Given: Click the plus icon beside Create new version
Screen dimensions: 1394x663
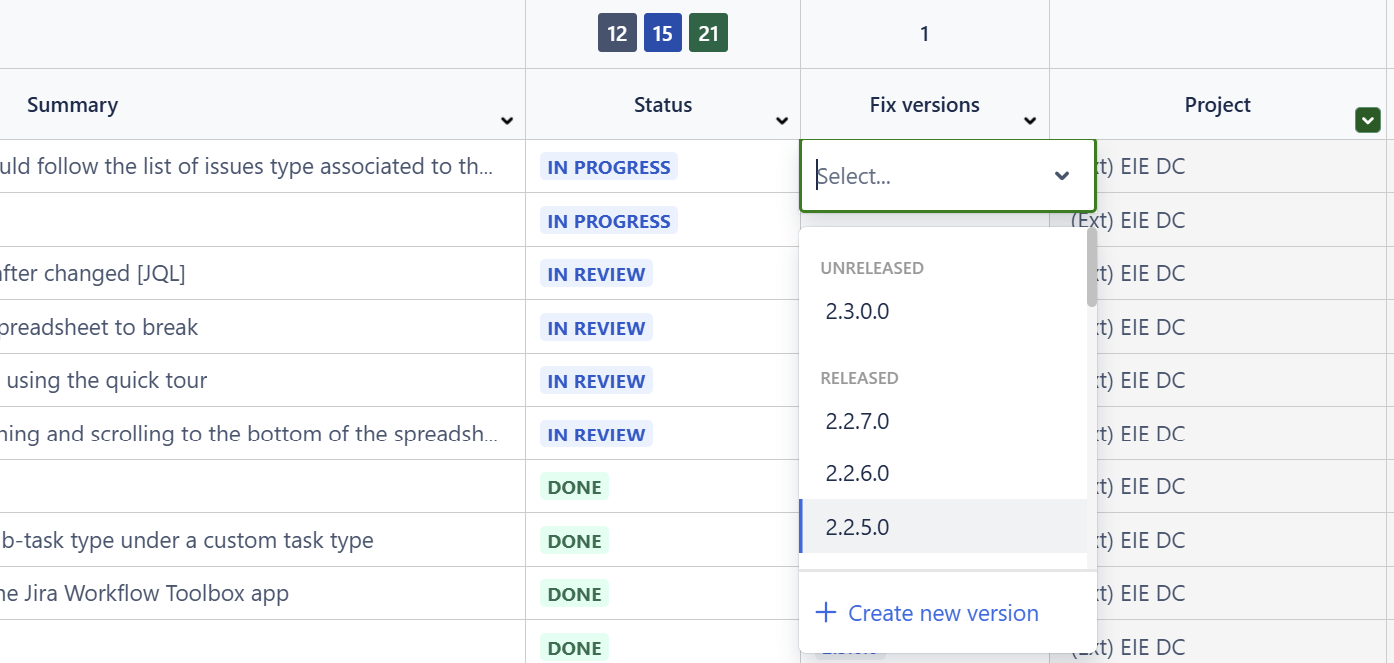Looking at the screenshot, I should (x=826, y=613).
